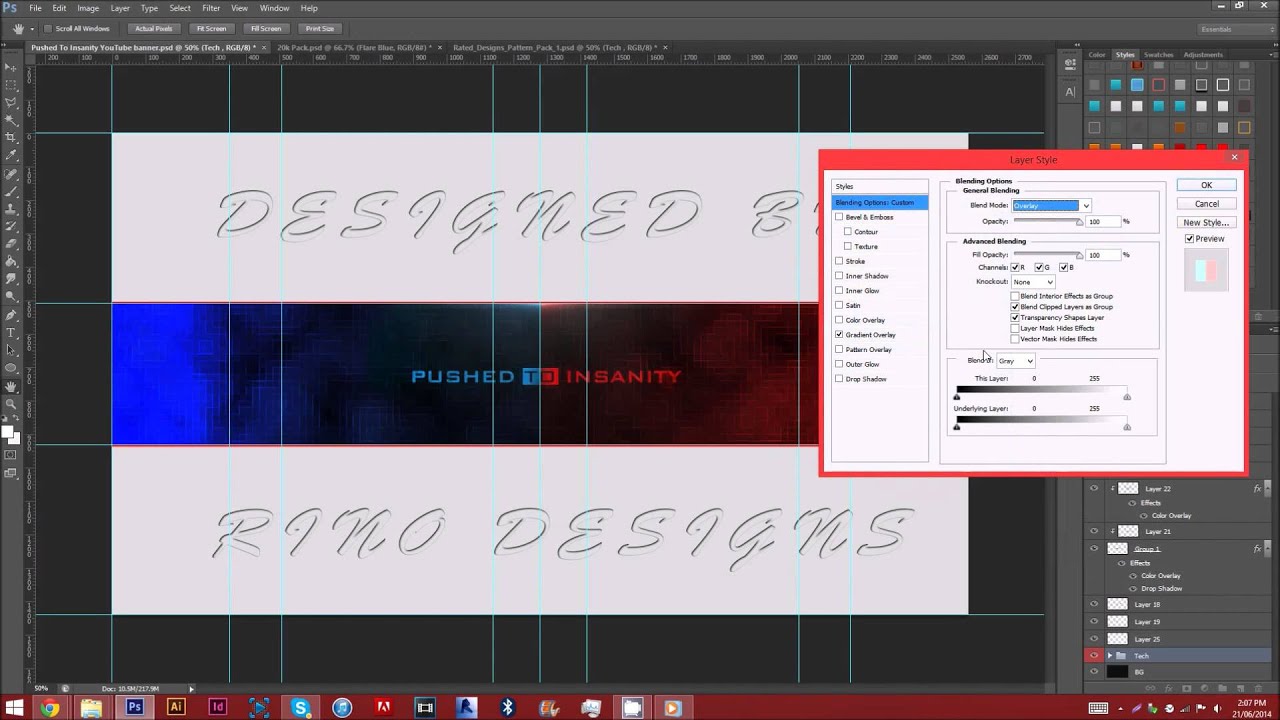The height and width of the screenshot is (720, 1280).
Task: Click the foreground color swatch
Action: 8,433
